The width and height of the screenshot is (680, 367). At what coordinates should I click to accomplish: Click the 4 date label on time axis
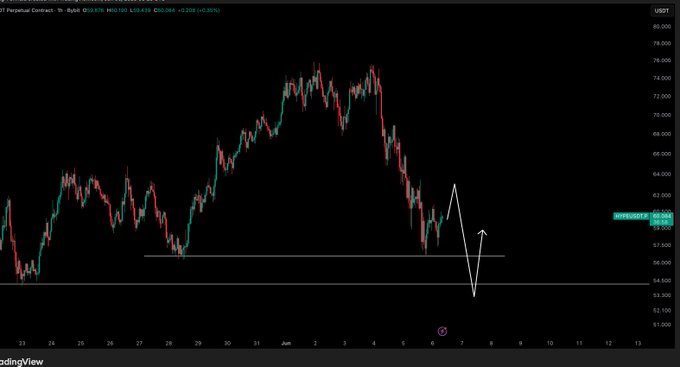click(x=374, y=343)
